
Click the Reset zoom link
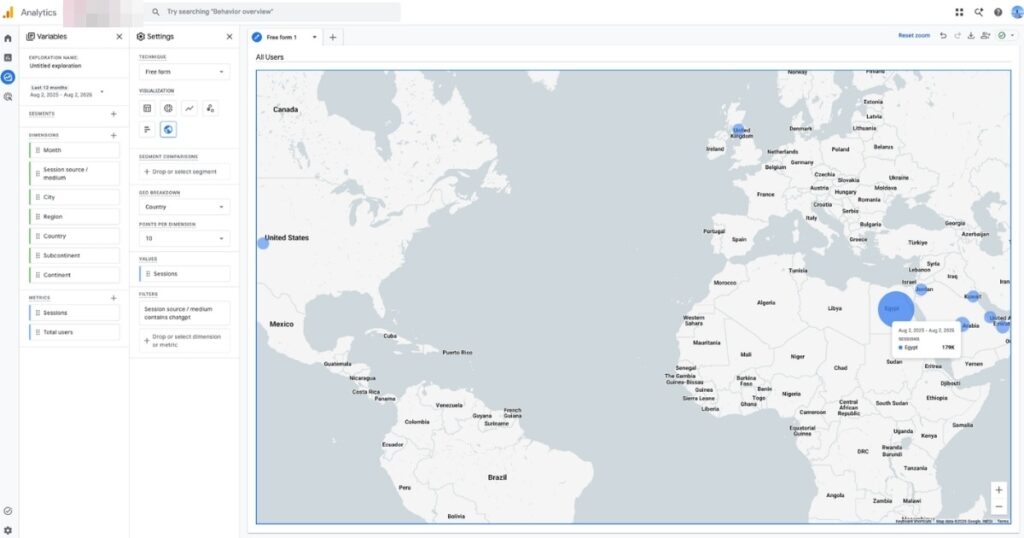pyautogui.click(x=914, y=36)
